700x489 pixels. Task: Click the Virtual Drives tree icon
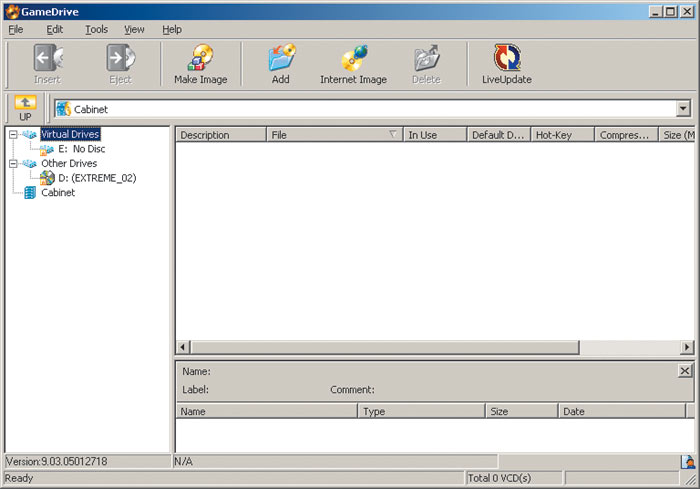click(x=29, y=134)
